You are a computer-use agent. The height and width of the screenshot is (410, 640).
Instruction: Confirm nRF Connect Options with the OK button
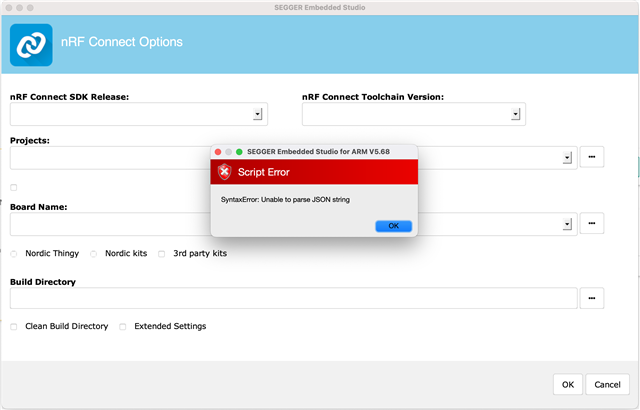point(568,384)
